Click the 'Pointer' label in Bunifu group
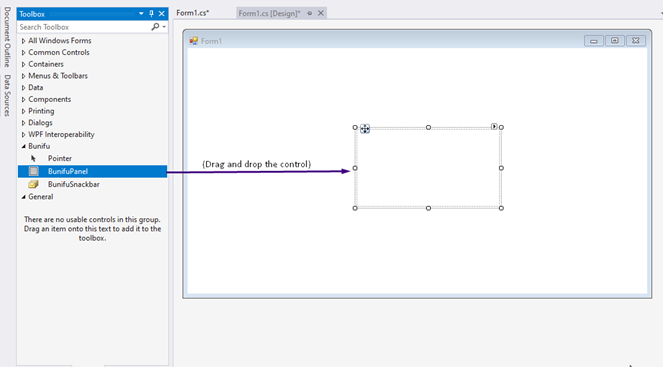 point(60,159)
